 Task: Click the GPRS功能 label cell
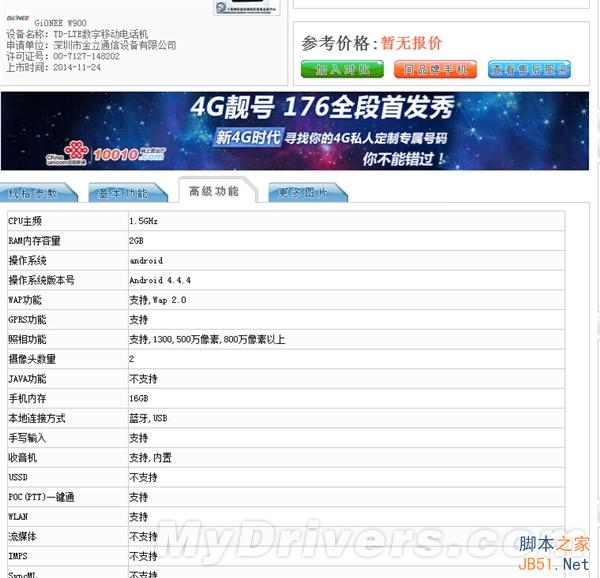click(68, 320)
